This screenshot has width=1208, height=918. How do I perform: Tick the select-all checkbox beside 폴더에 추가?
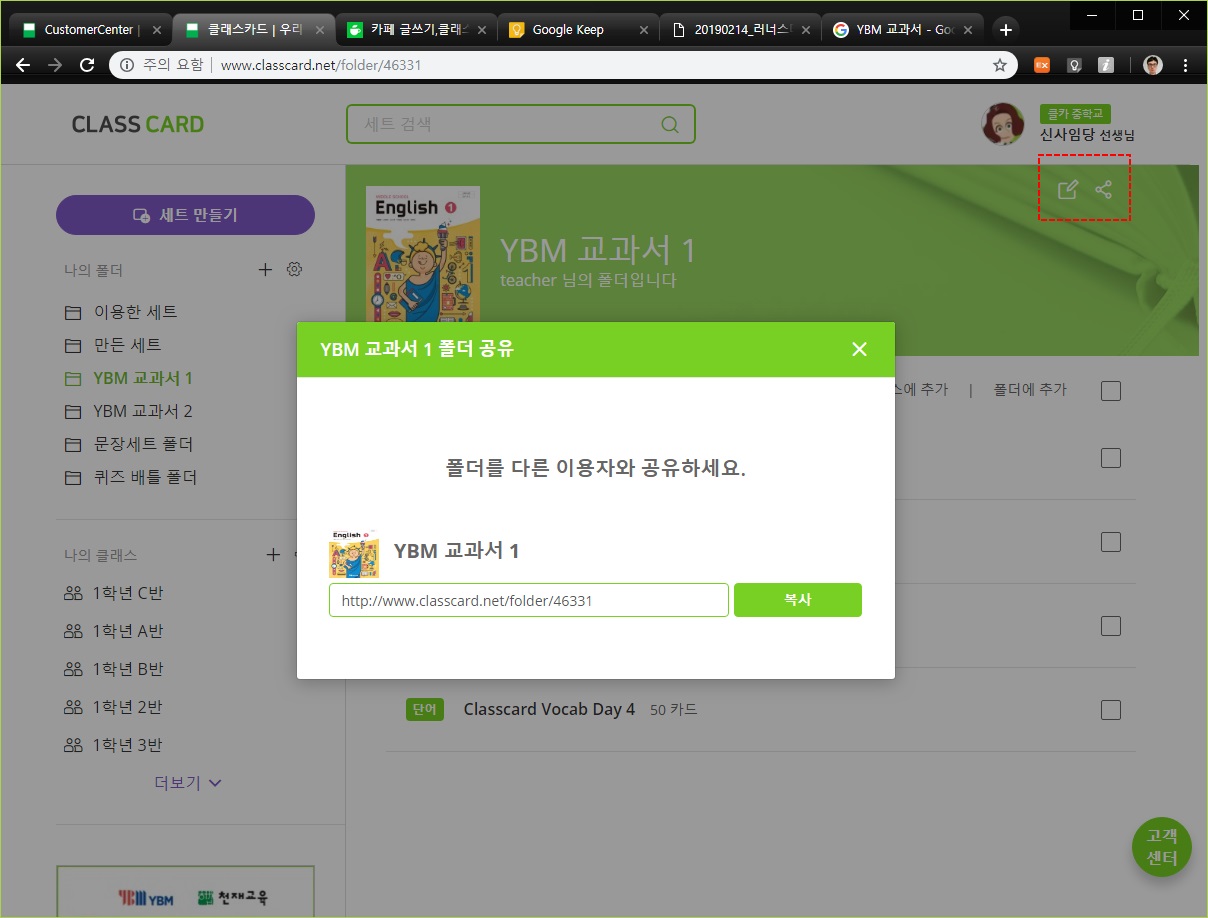(1111, 391)
